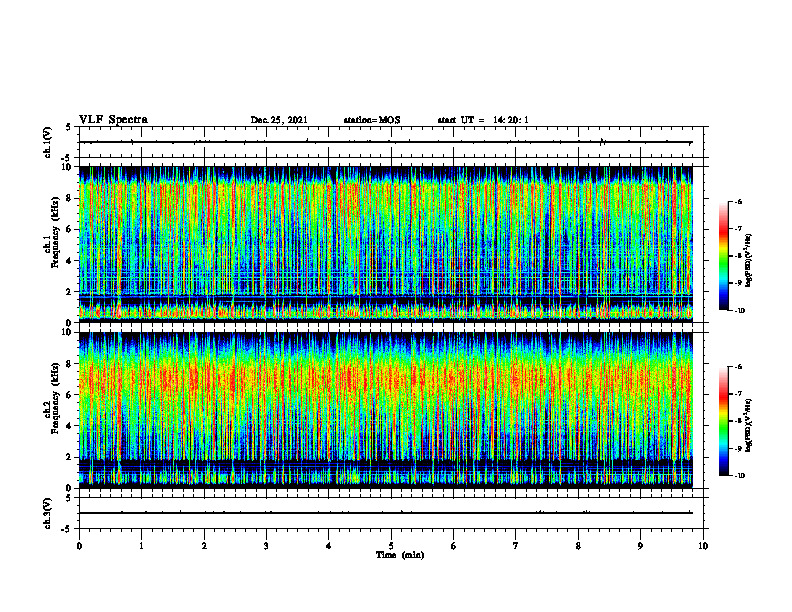Viewport: 792px width, 612px height.
Task: Click the "10" tick on the time axis
Action: [x=703, y=546]
